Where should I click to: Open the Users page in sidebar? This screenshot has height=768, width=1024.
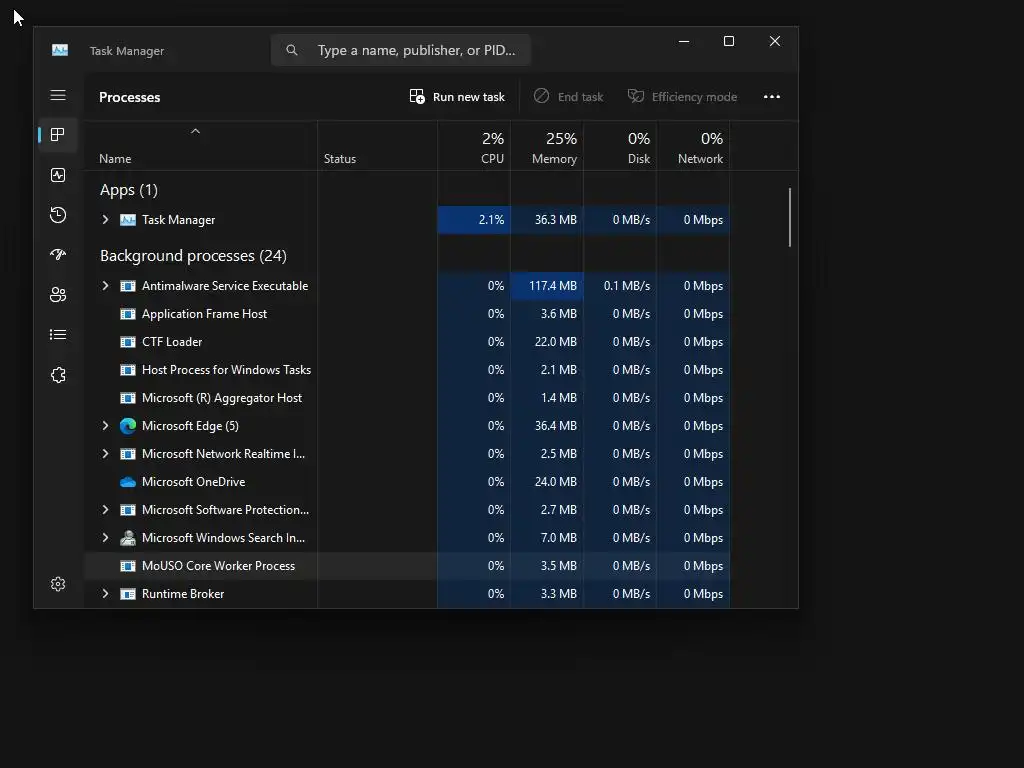(57, 295)
